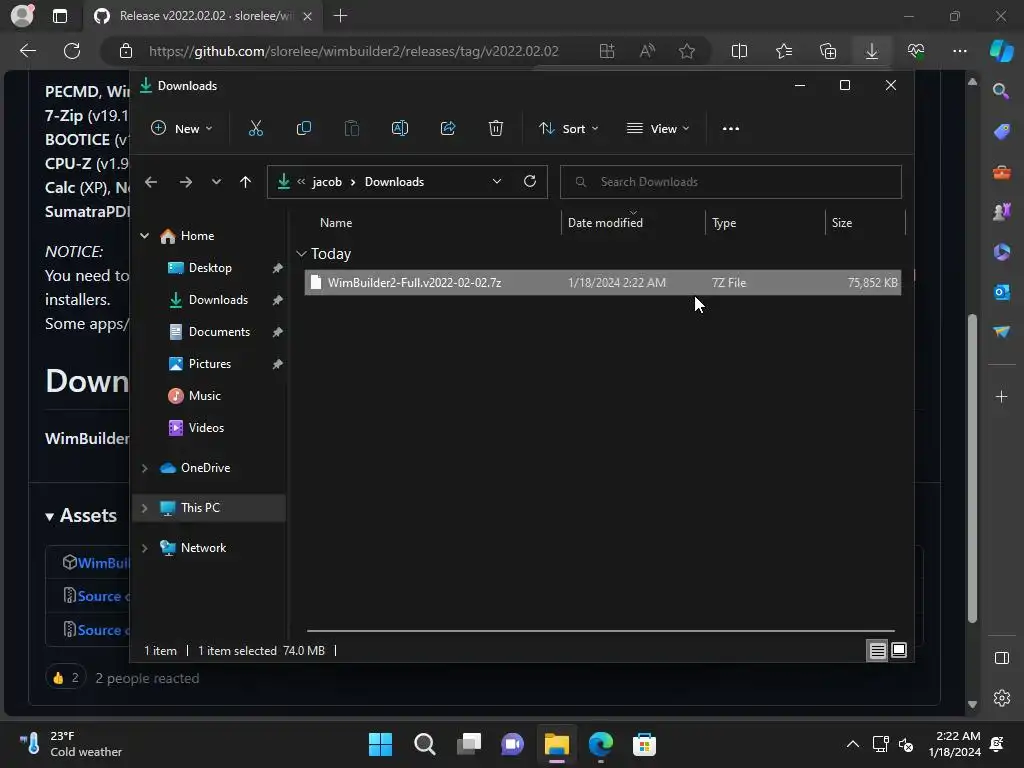The image size is (1024, 768).
Task: Click the Edge page vertical scrollbar
Action: pos(972,468)
